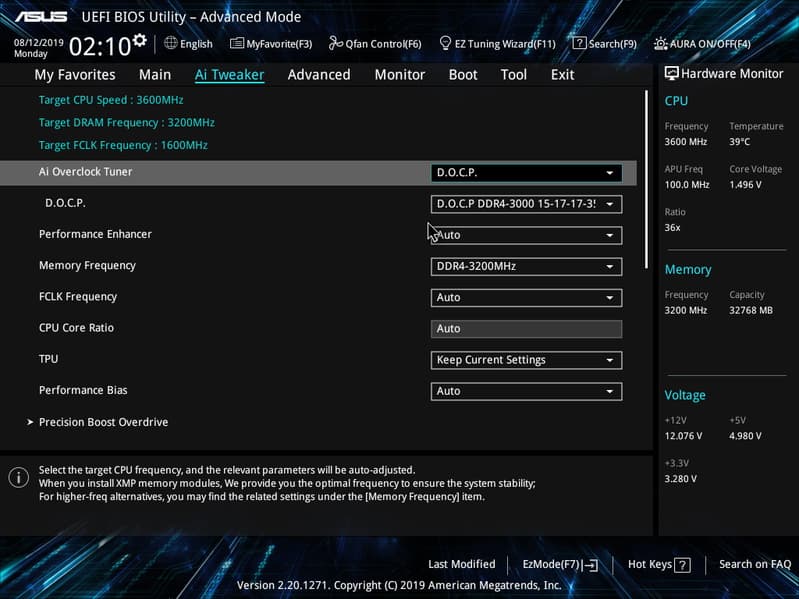Open Qfan Control(F6) label
Image resolution: width=799 pixels, height=599 pixels.
click(383, 44)
